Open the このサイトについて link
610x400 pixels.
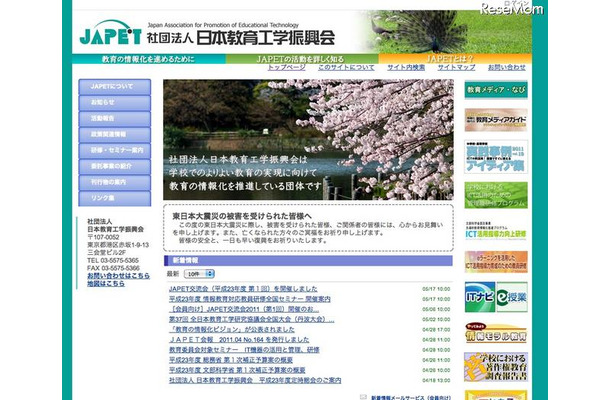click(x=346, y=67)
